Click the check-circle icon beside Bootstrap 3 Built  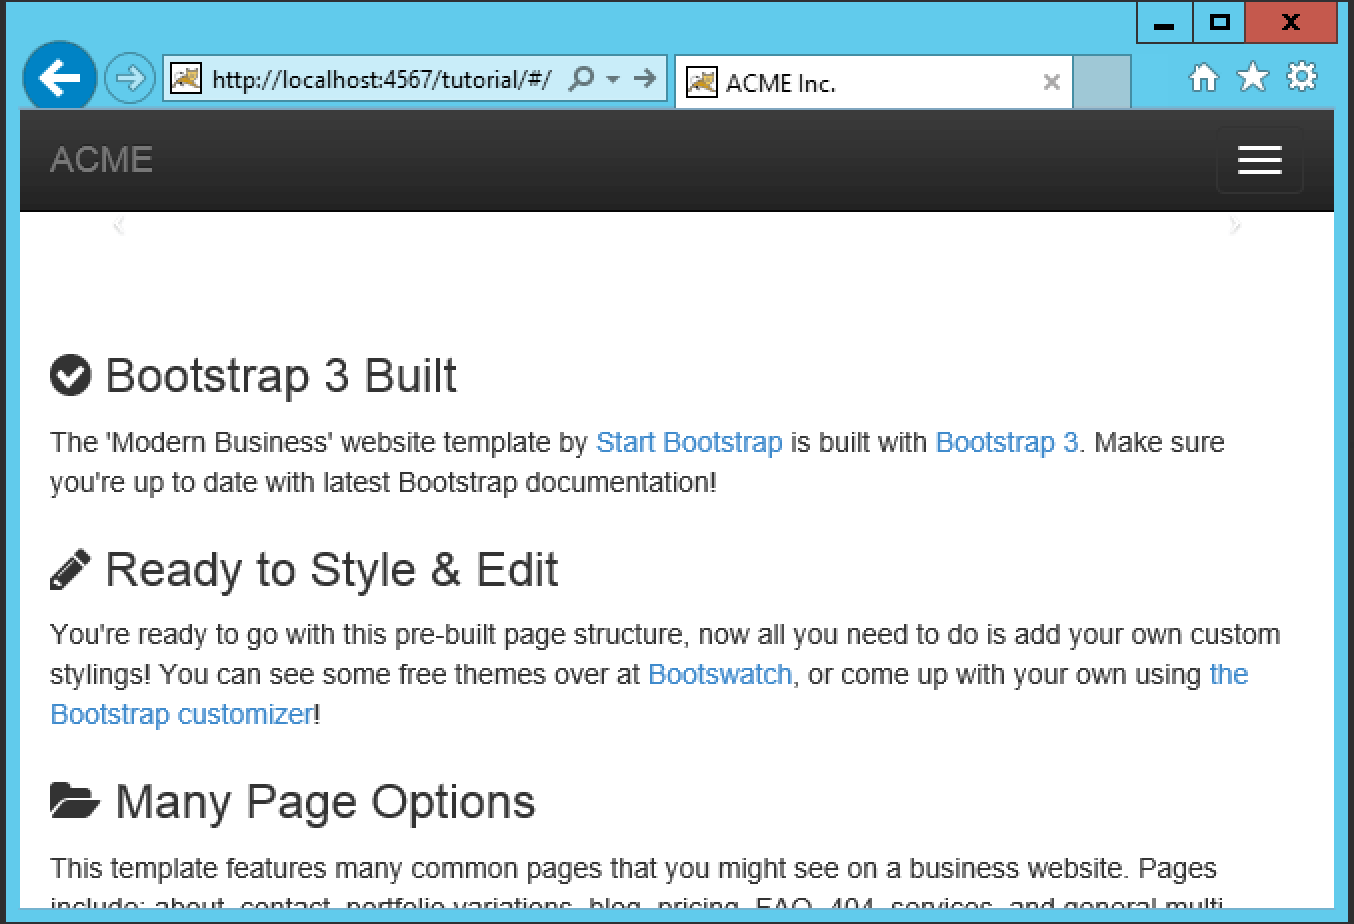coord(70,376)
